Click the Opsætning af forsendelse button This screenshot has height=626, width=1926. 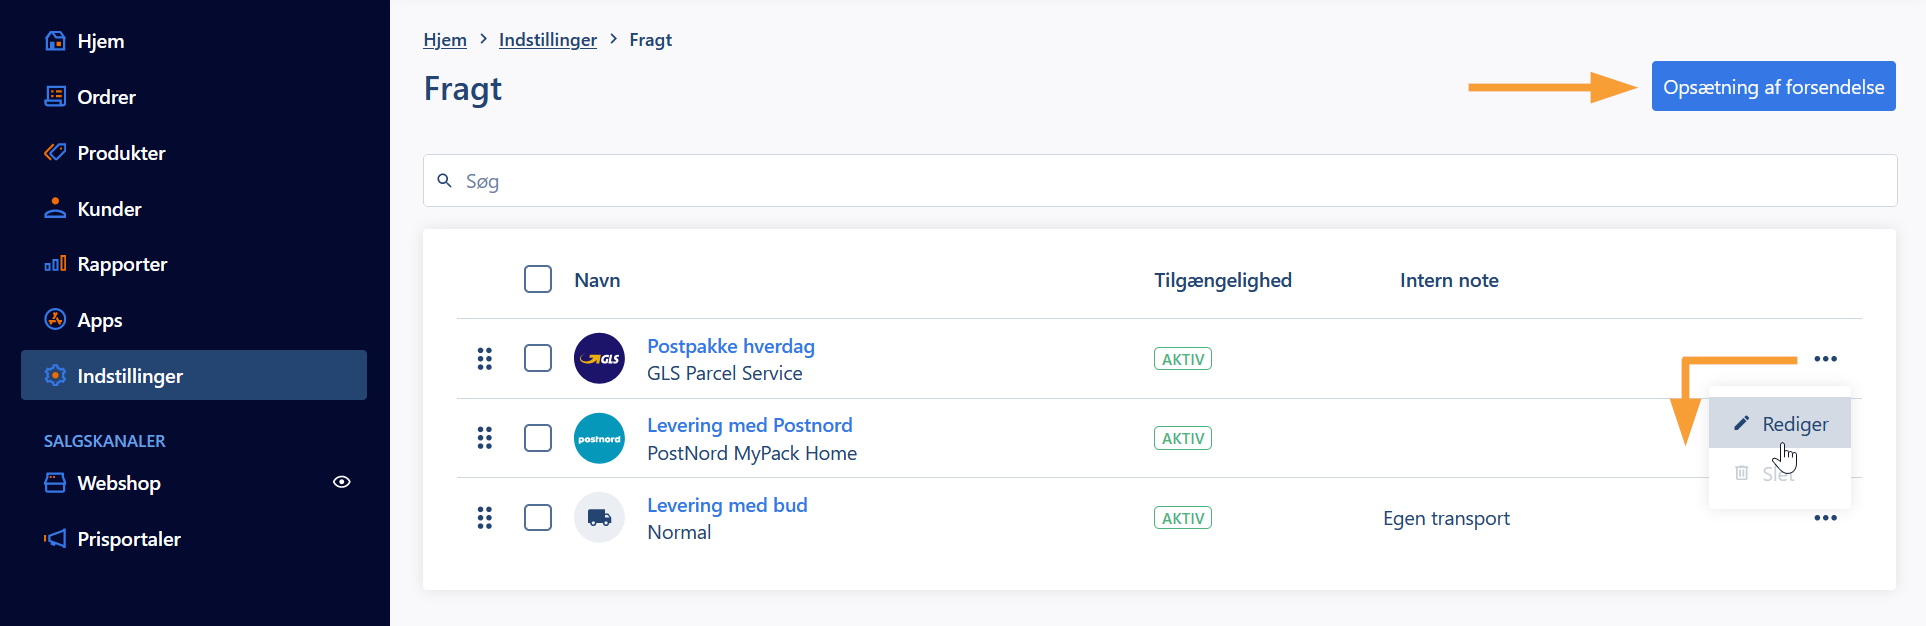[1773, 87]
